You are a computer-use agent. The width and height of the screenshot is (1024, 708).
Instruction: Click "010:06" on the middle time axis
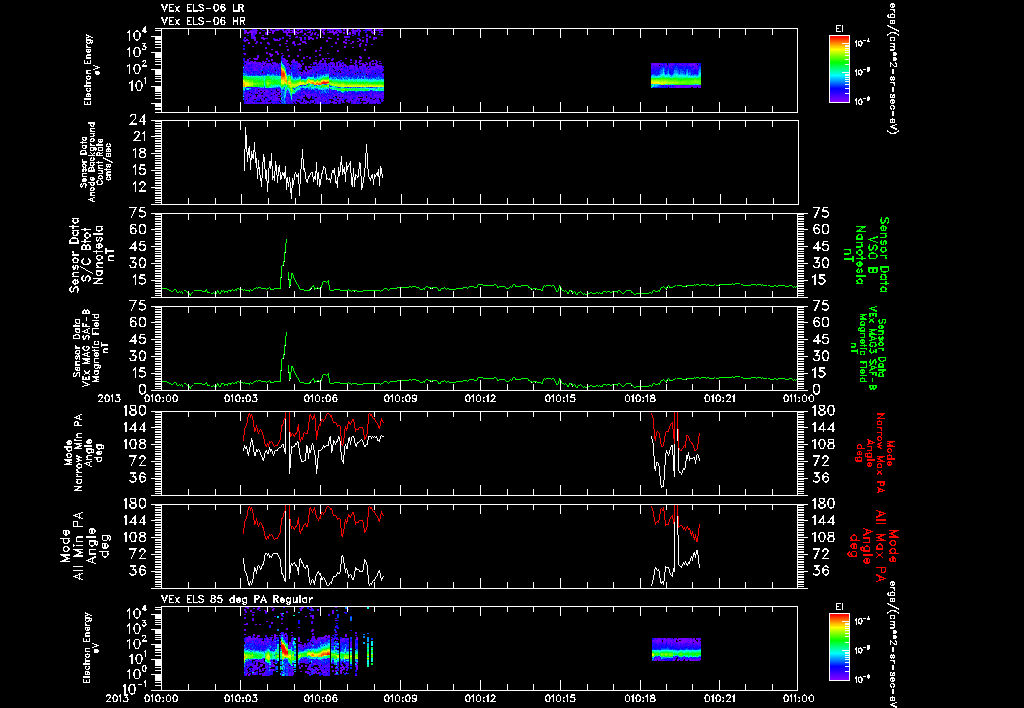coord(321,397)
